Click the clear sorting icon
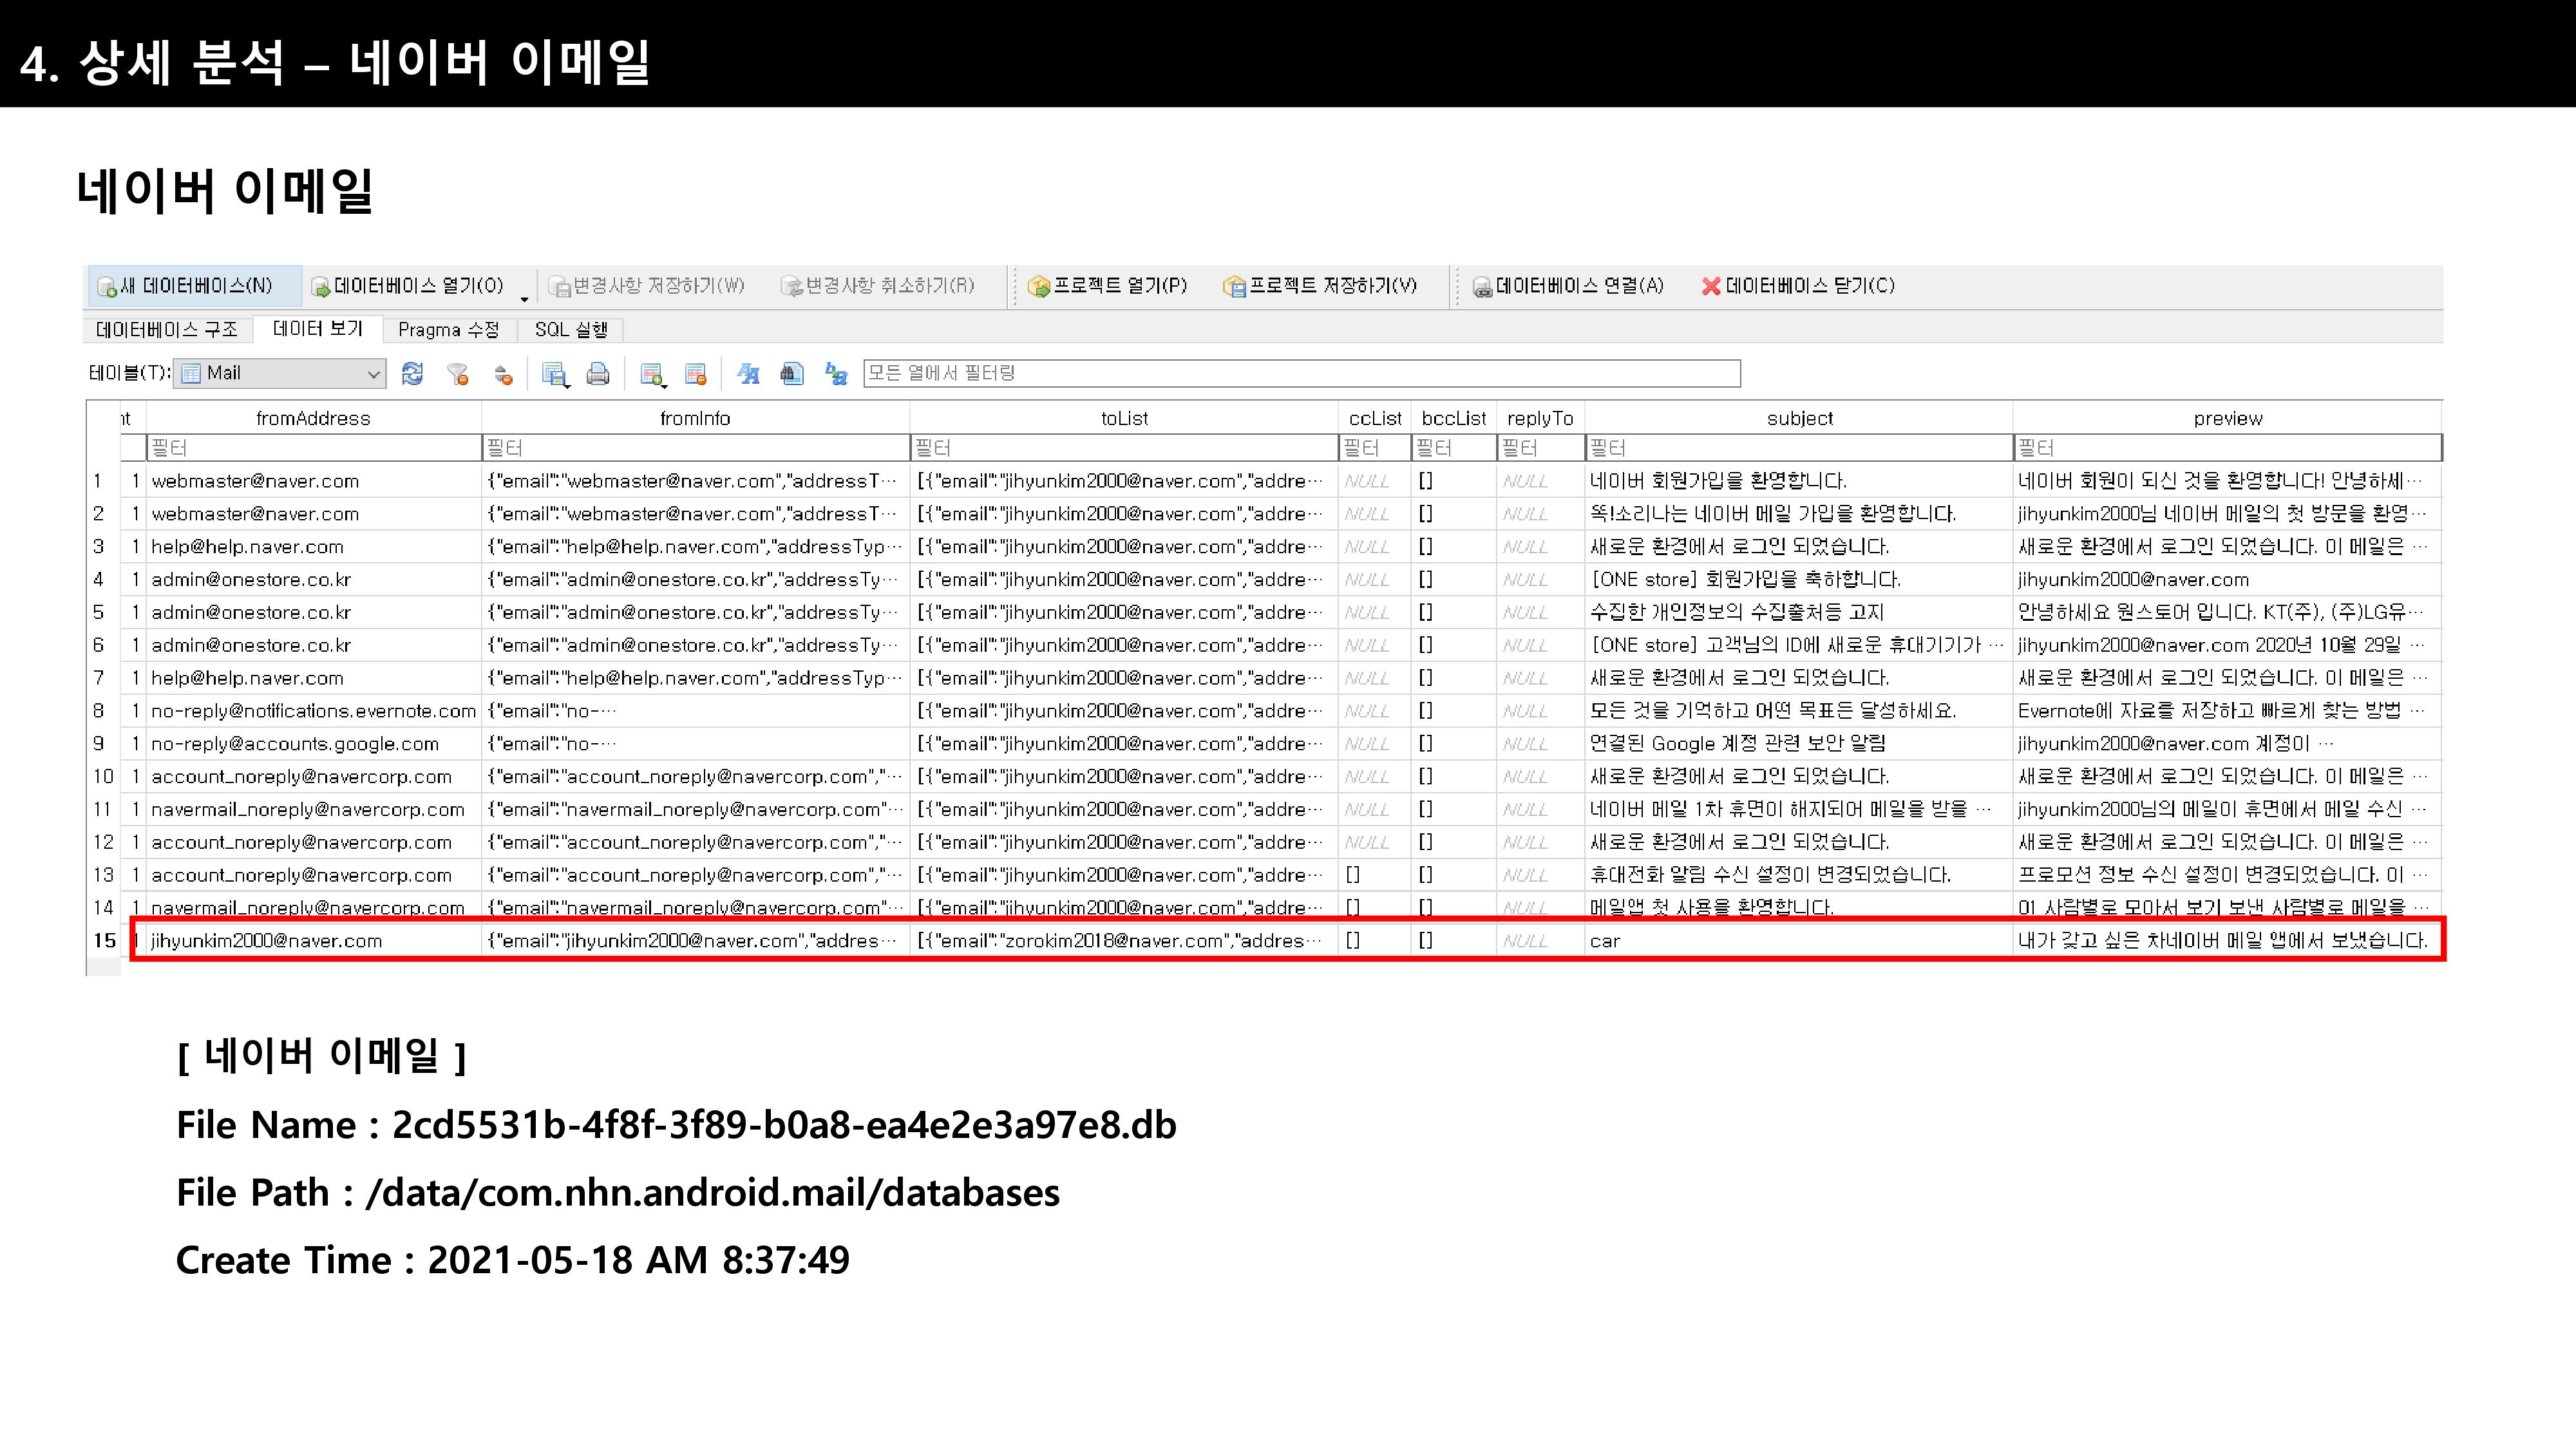The image size is (2576, 1449). (503, 374)
